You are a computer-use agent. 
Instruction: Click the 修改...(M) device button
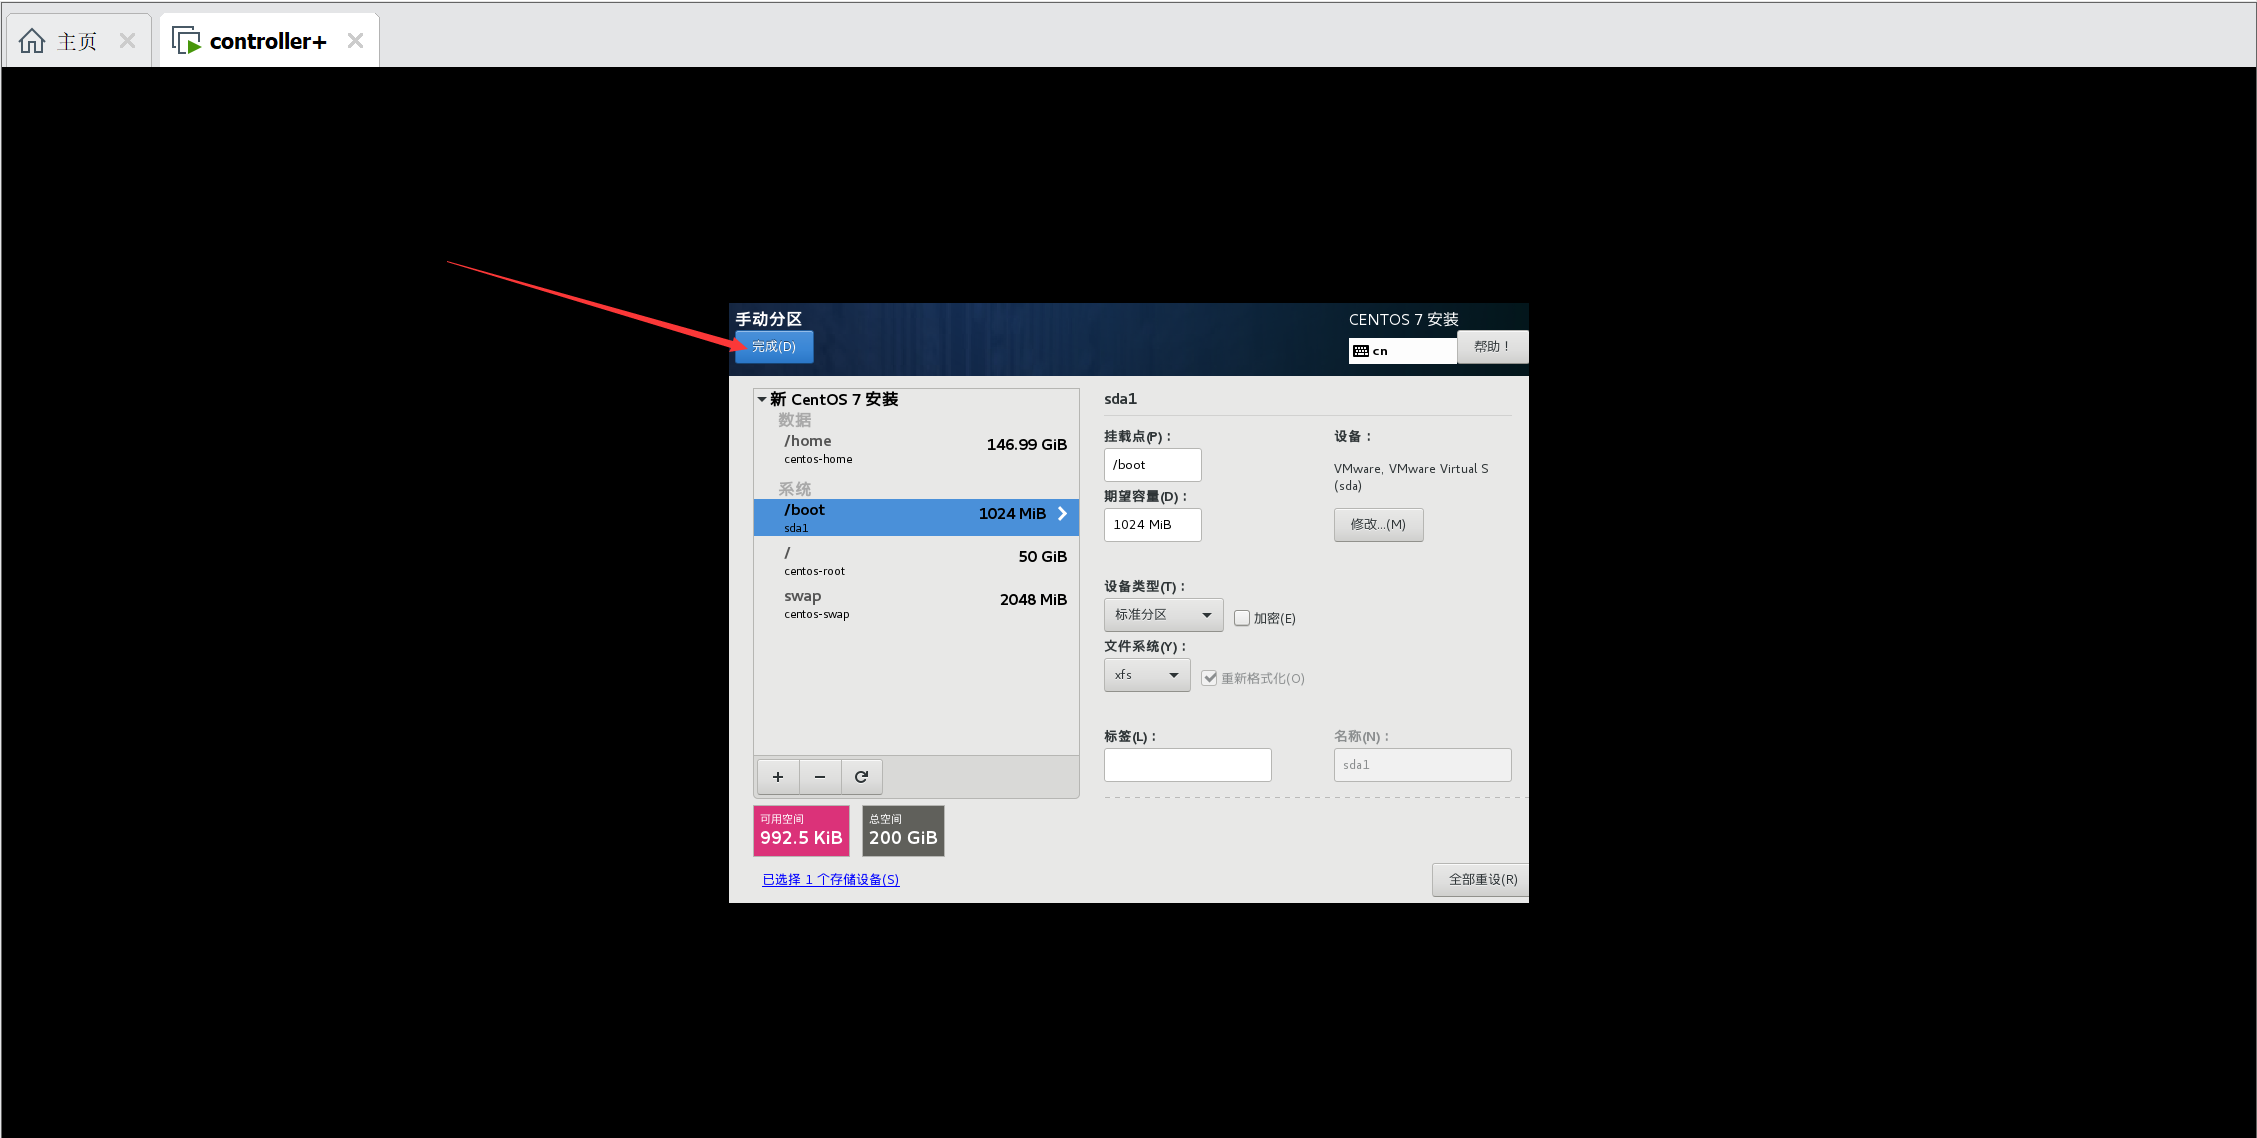point(1378,525)
